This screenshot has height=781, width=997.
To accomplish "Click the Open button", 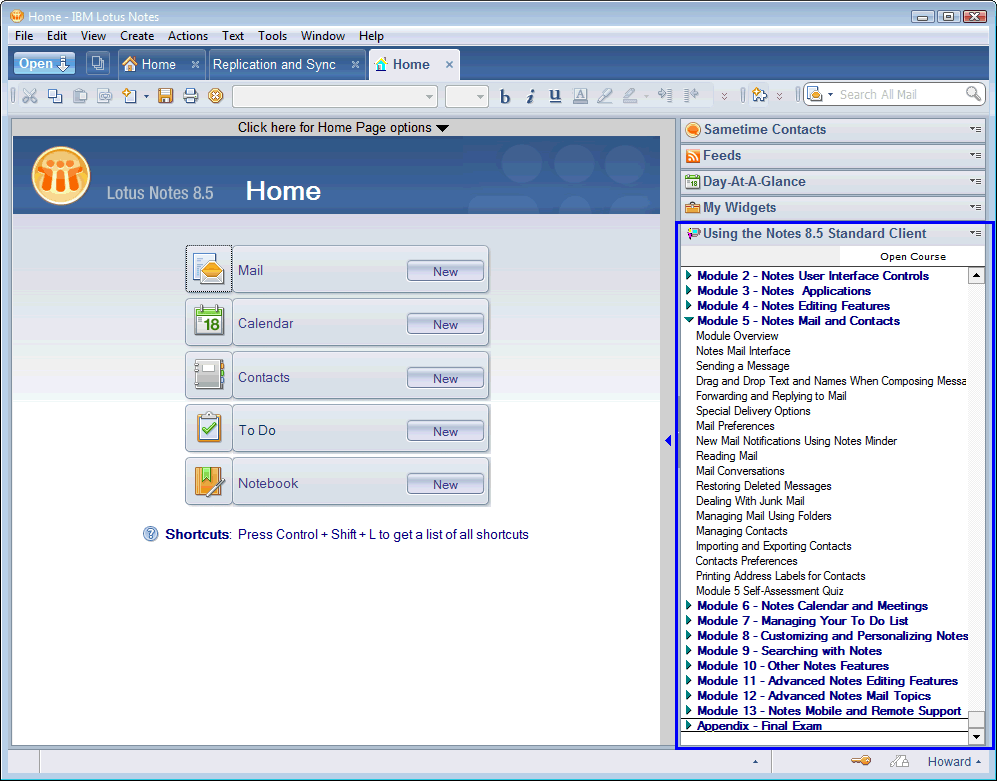I will [x=44, y=63].
